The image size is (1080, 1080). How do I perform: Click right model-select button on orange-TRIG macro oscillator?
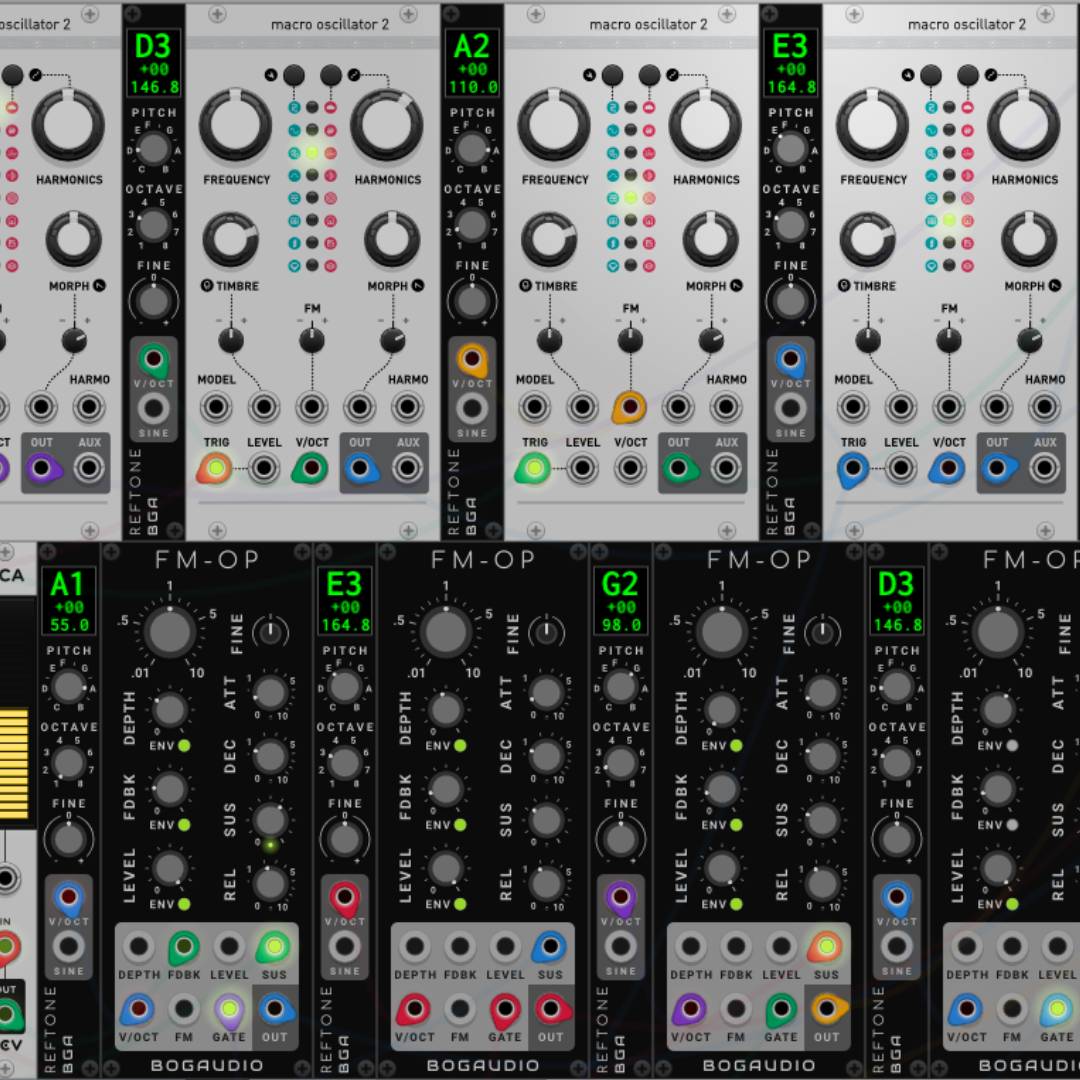331,75
